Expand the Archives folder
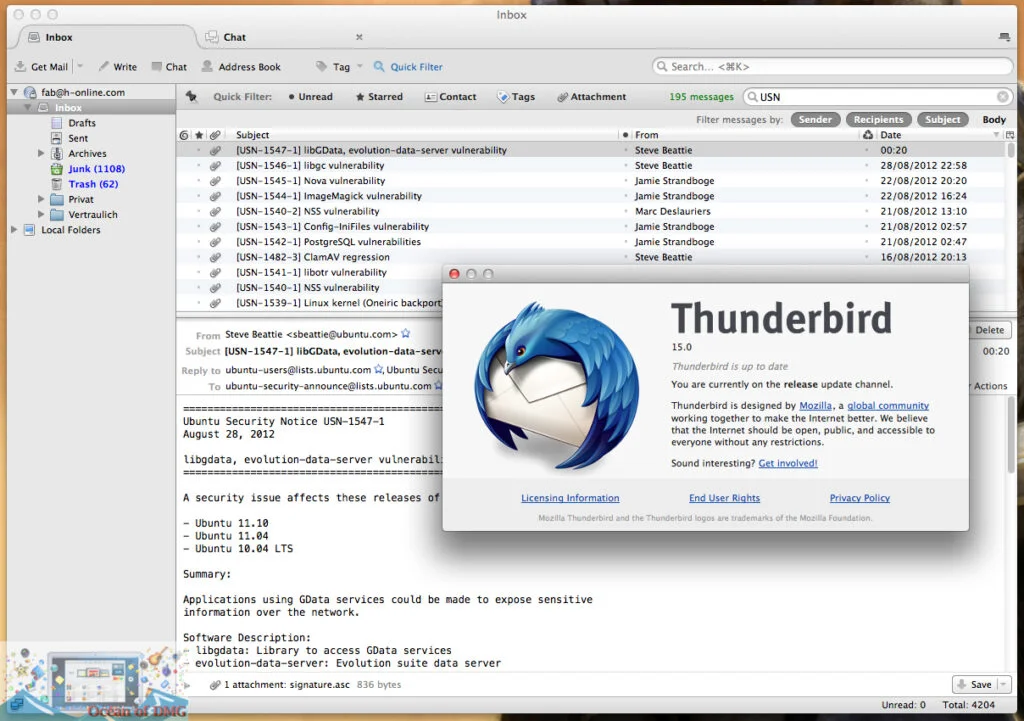The height and width of the screenshot is (721, 1024). 41,153
